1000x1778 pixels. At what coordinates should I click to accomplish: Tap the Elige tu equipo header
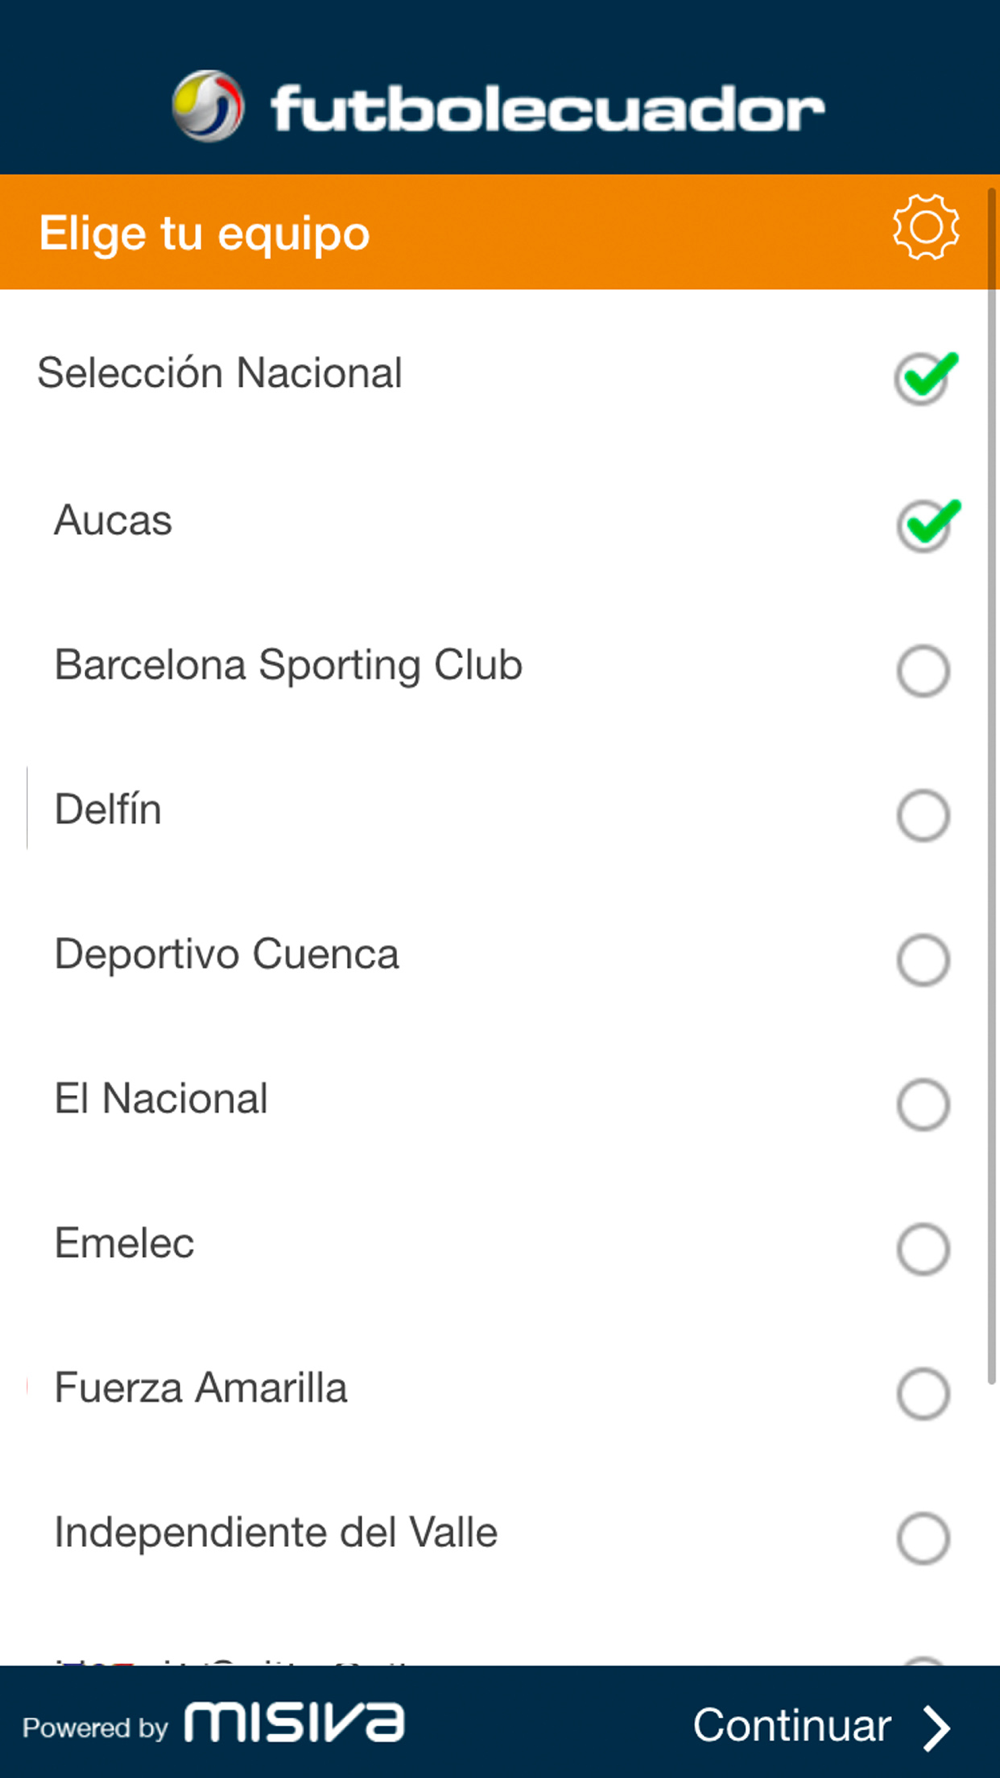(x=204, y=233)
